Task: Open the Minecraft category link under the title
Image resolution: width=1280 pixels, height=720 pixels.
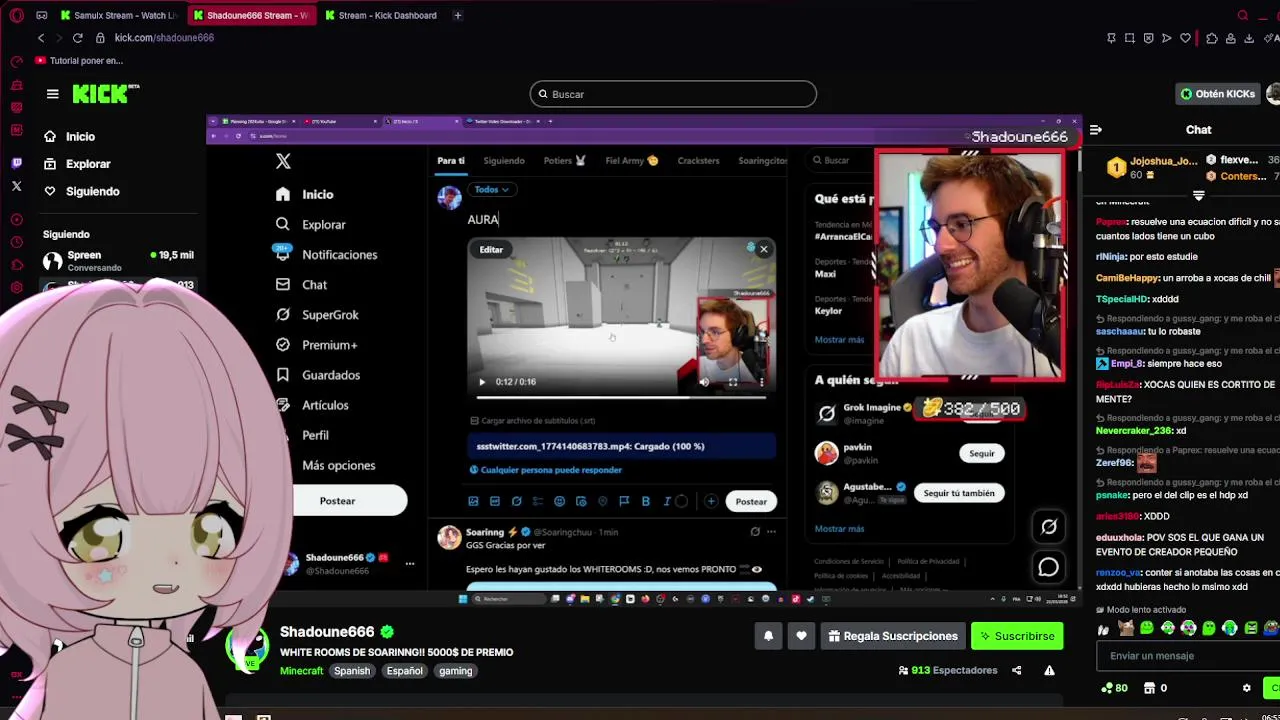Action: tap(301, 671)
